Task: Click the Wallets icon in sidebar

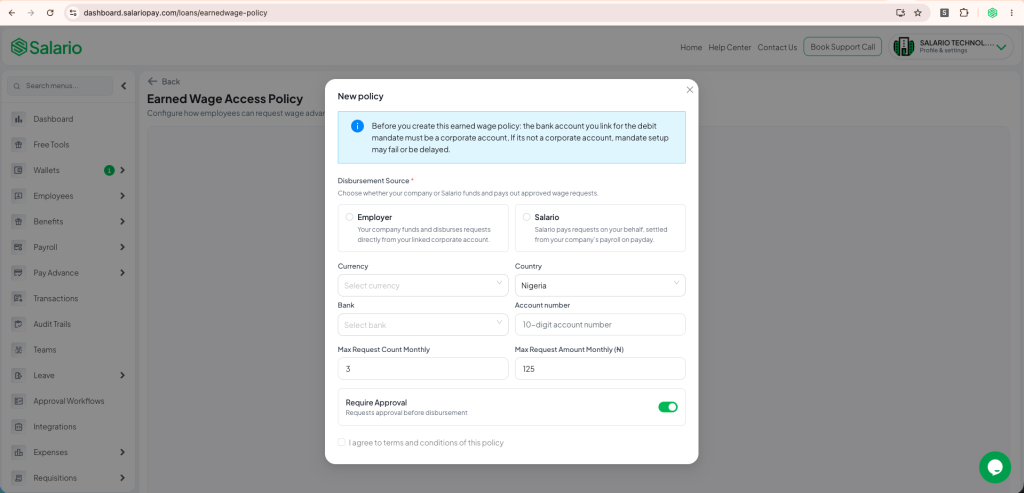Action: click(x=19, y=170)
